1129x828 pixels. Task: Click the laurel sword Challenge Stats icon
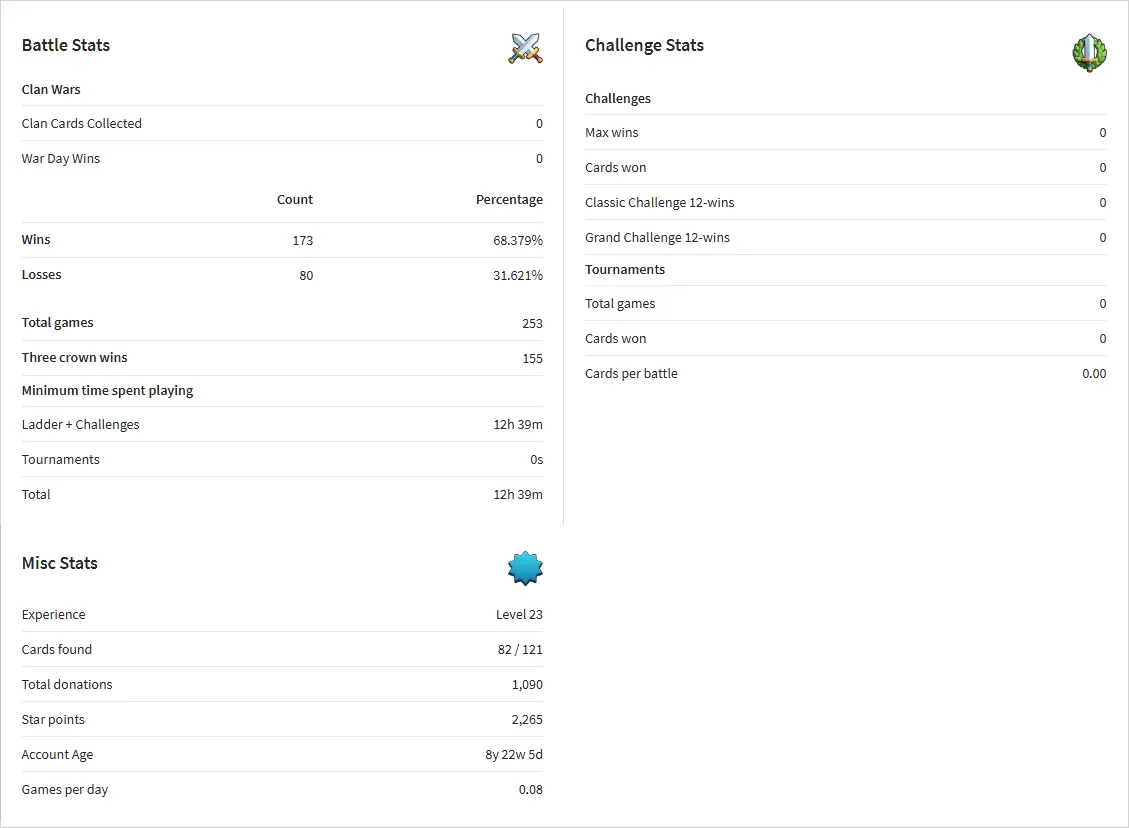[x=1089, y=52]
